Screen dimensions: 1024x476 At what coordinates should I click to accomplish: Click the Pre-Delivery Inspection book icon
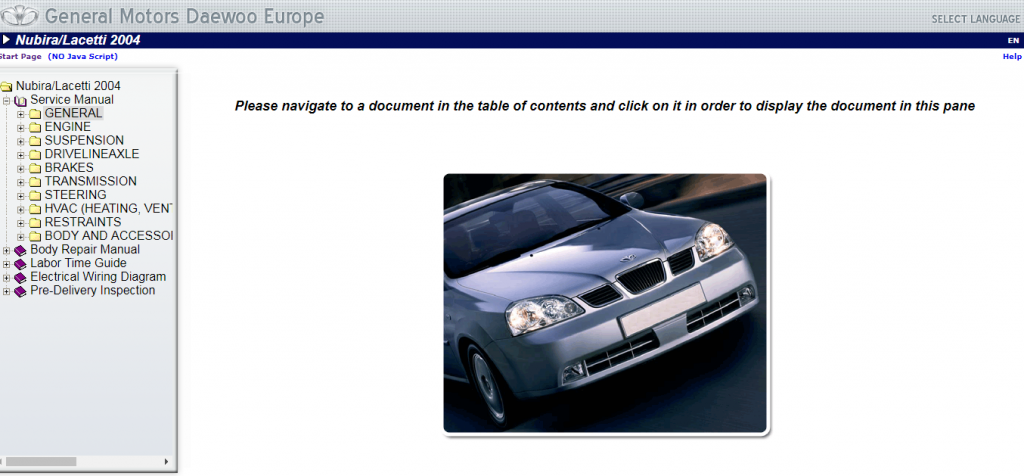[21, 291]
